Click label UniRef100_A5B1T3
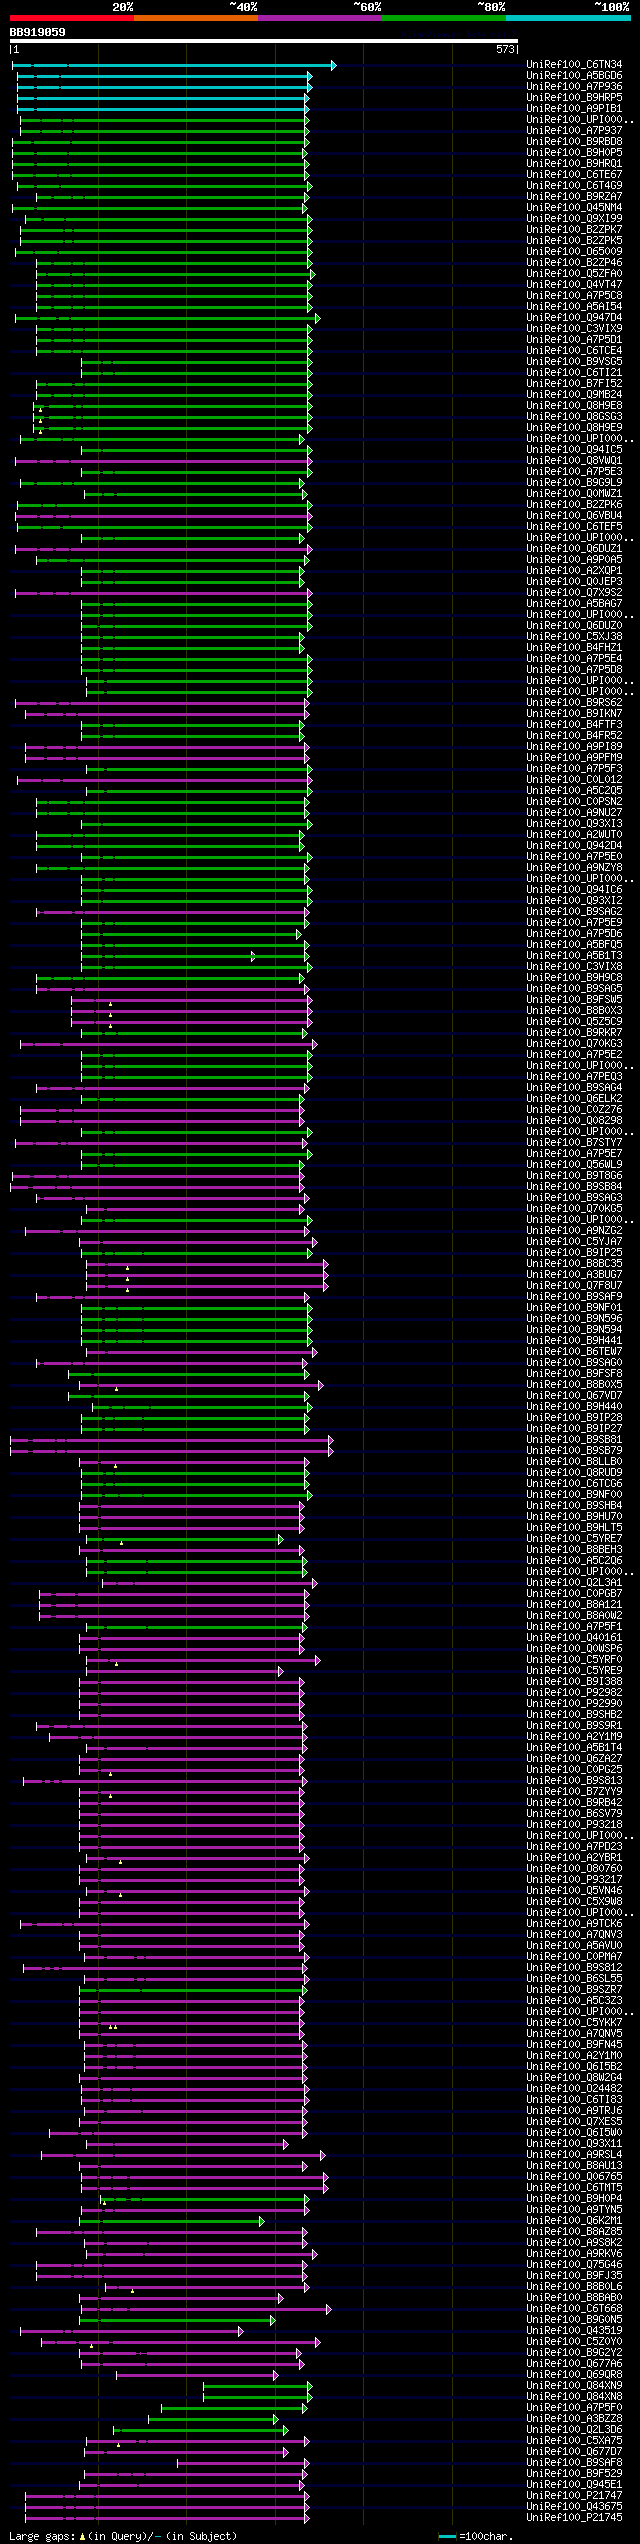 (x=574, y=956)
